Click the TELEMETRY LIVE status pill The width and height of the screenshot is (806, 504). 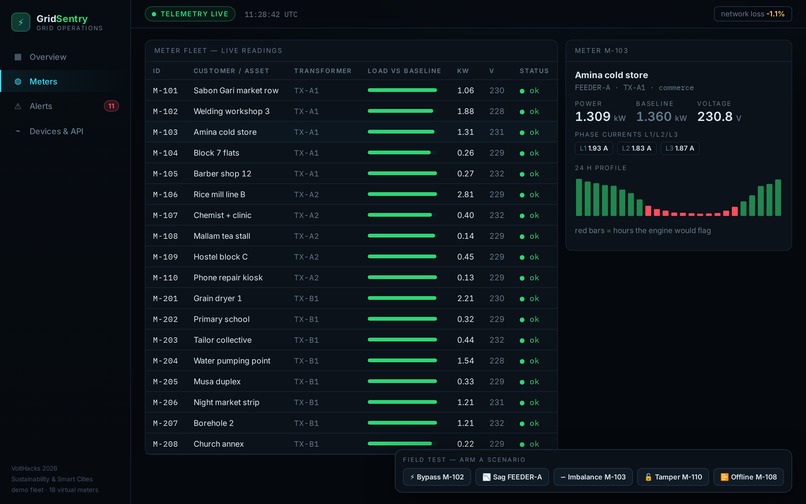[x=190, y=14]
